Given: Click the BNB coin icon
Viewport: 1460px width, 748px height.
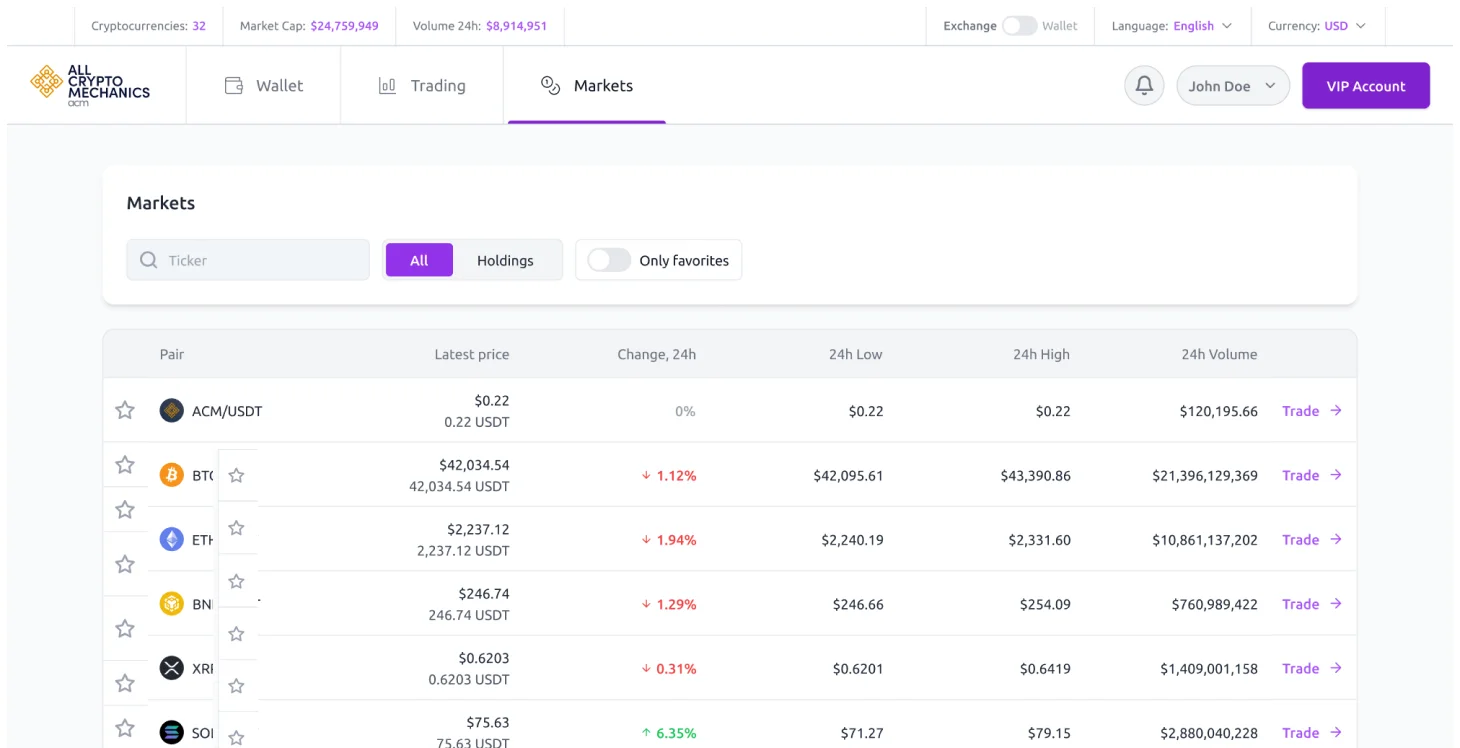Looking at the screenshot, I should 171,604.
